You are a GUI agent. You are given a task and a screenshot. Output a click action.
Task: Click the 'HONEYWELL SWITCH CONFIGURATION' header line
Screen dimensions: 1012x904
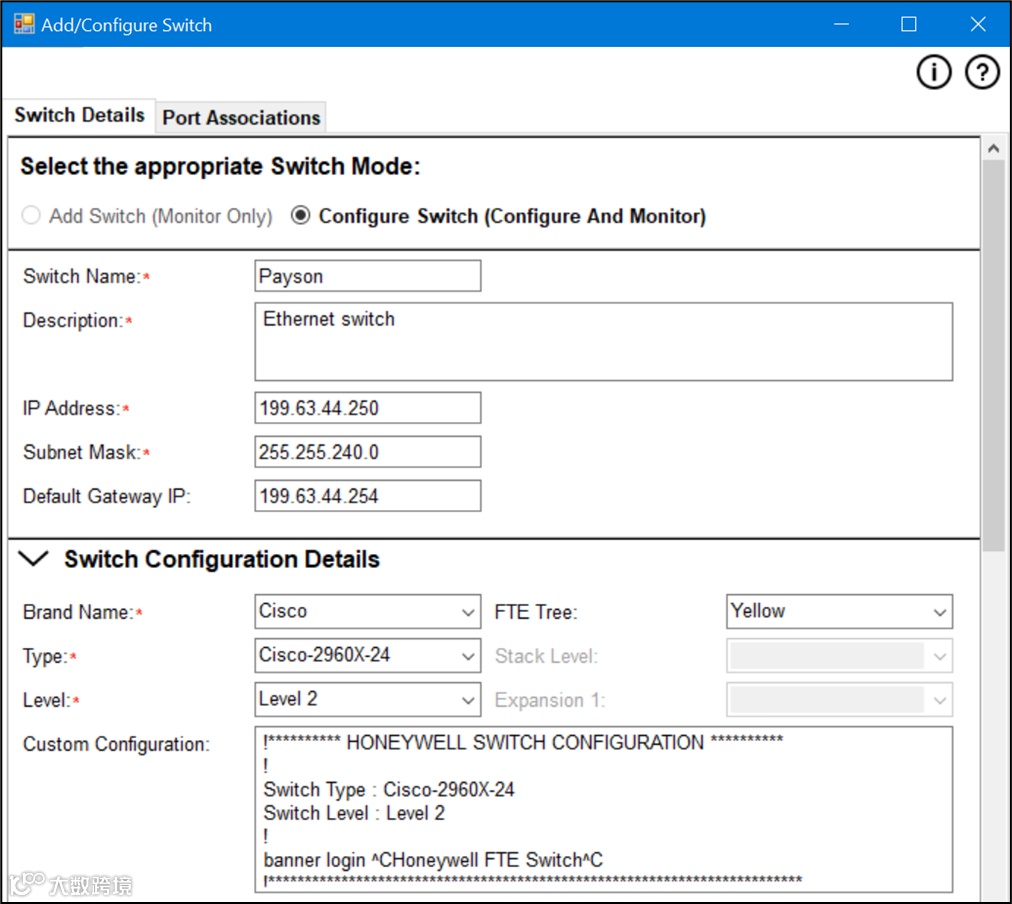523,742
